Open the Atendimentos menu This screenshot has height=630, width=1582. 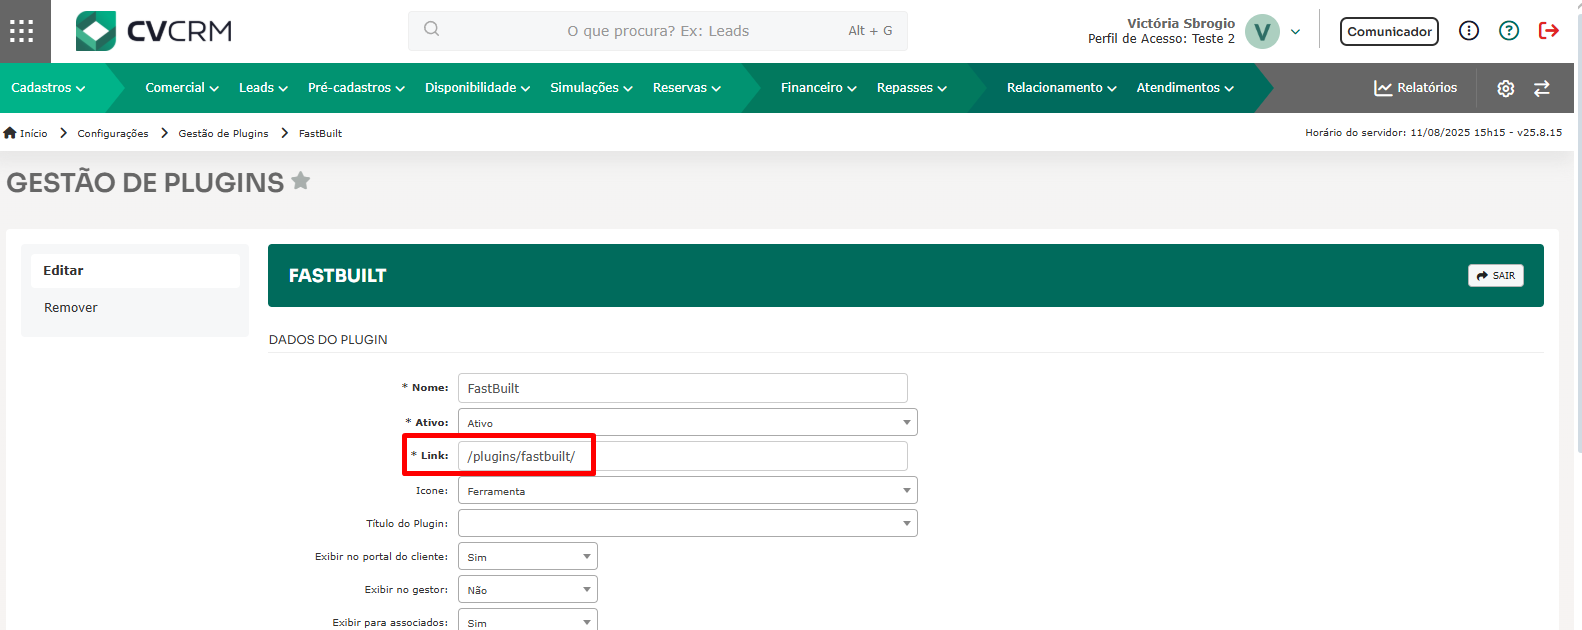[1185, 88]
